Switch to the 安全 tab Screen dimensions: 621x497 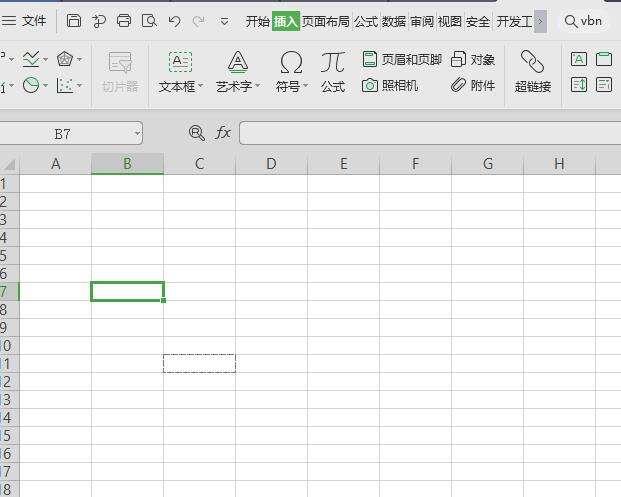click(x=478, y=21)
